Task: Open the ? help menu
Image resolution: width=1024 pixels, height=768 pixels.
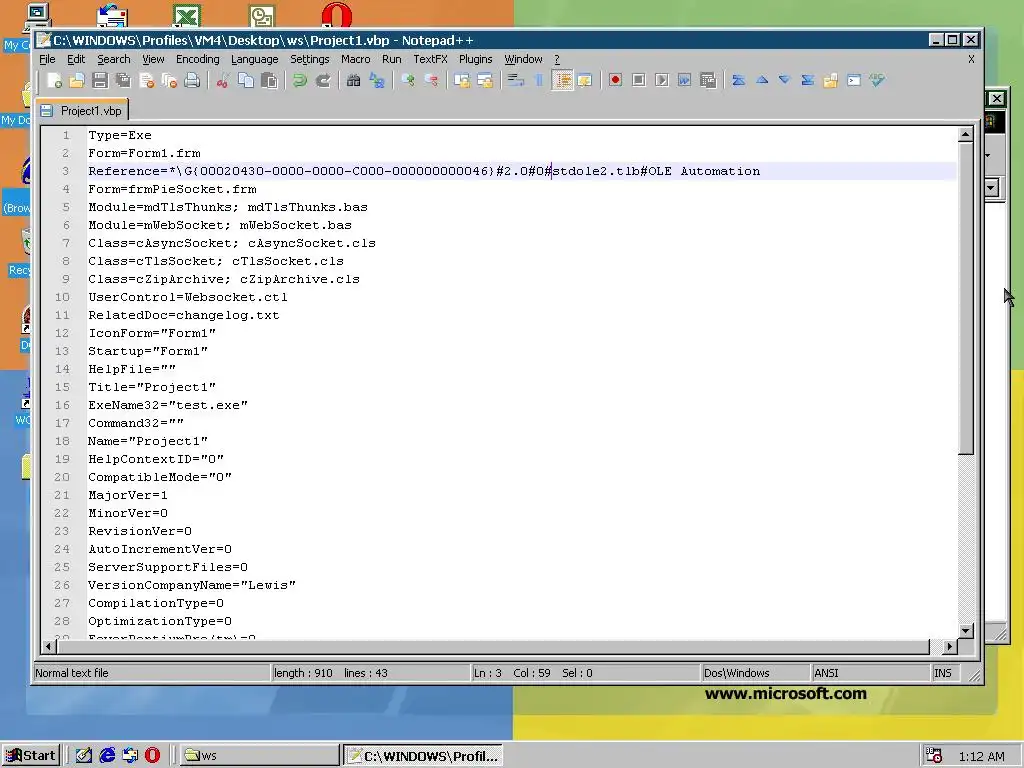Action: click(556, 59)
